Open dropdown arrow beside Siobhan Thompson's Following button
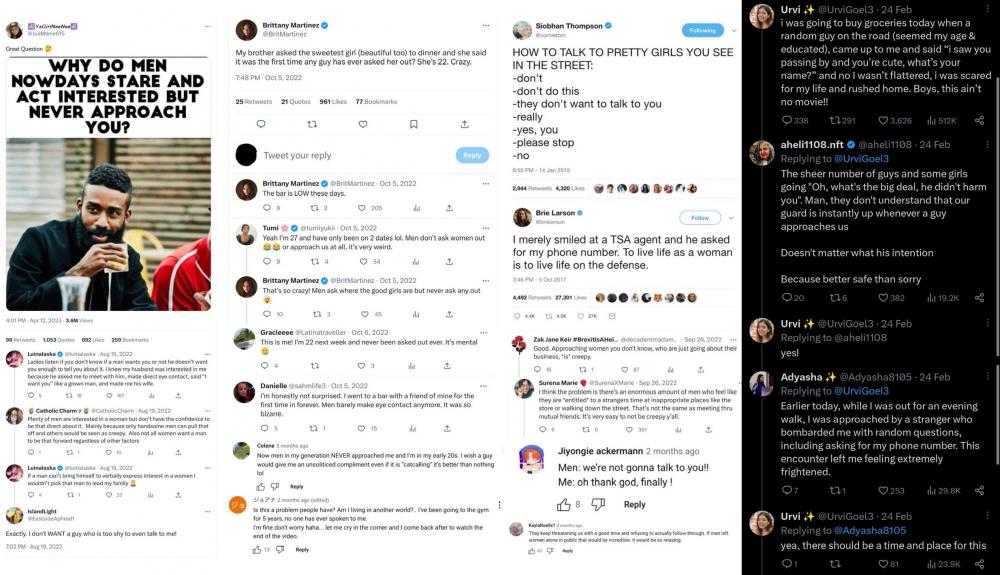Image resolution: width=1000 pixels, height=575 pixels. pyautogui.click(x=733, y=30)
